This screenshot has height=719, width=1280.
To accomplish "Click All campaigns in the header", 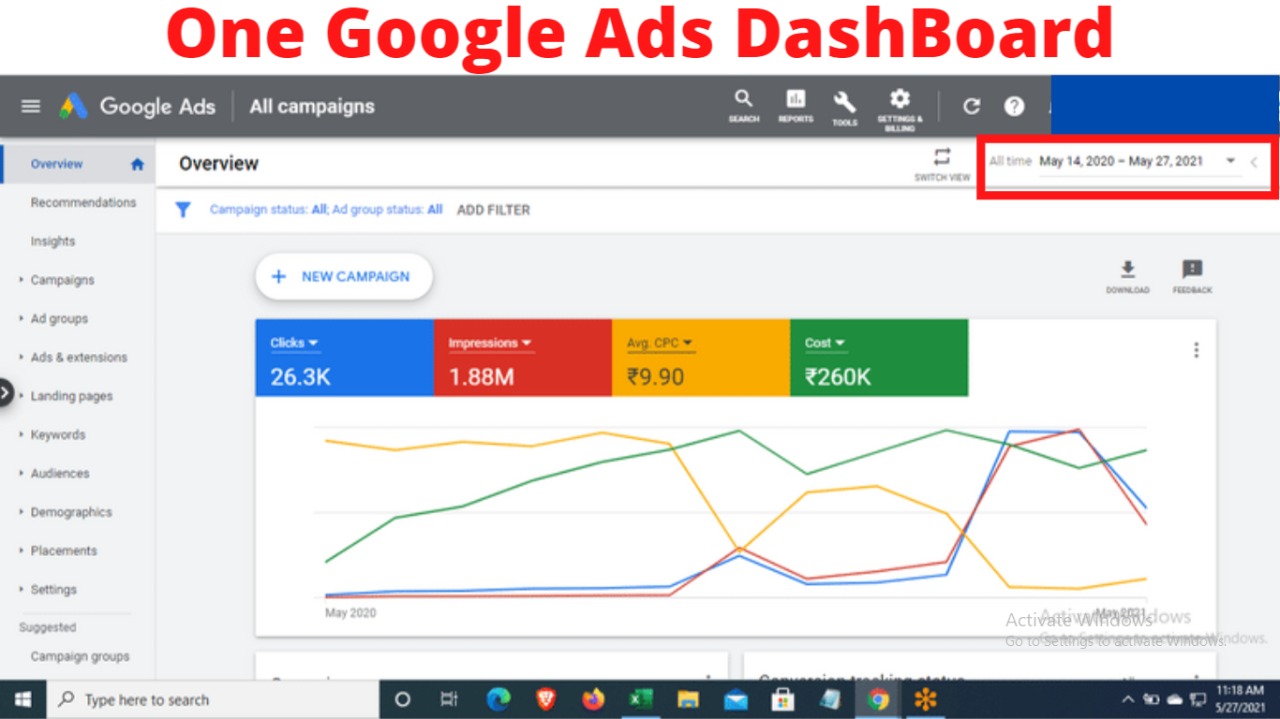I will tap(312, 106).
